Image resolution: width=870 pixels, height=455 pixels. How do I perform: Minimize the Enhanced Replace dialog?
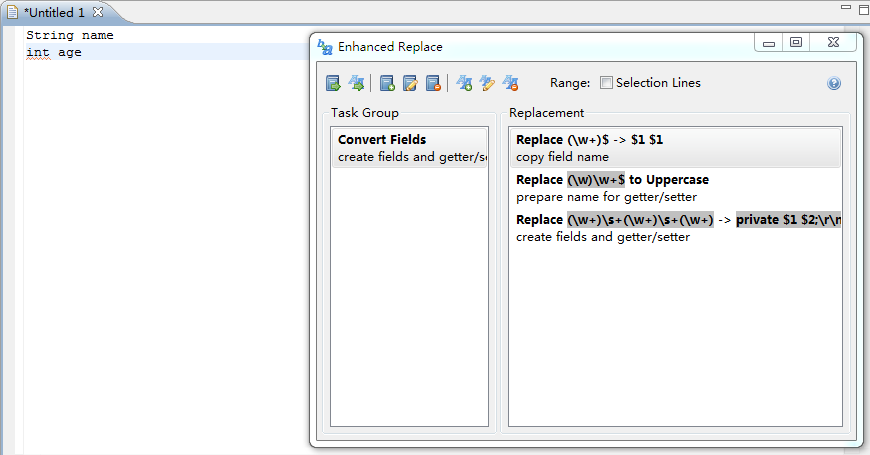(768, 43)
